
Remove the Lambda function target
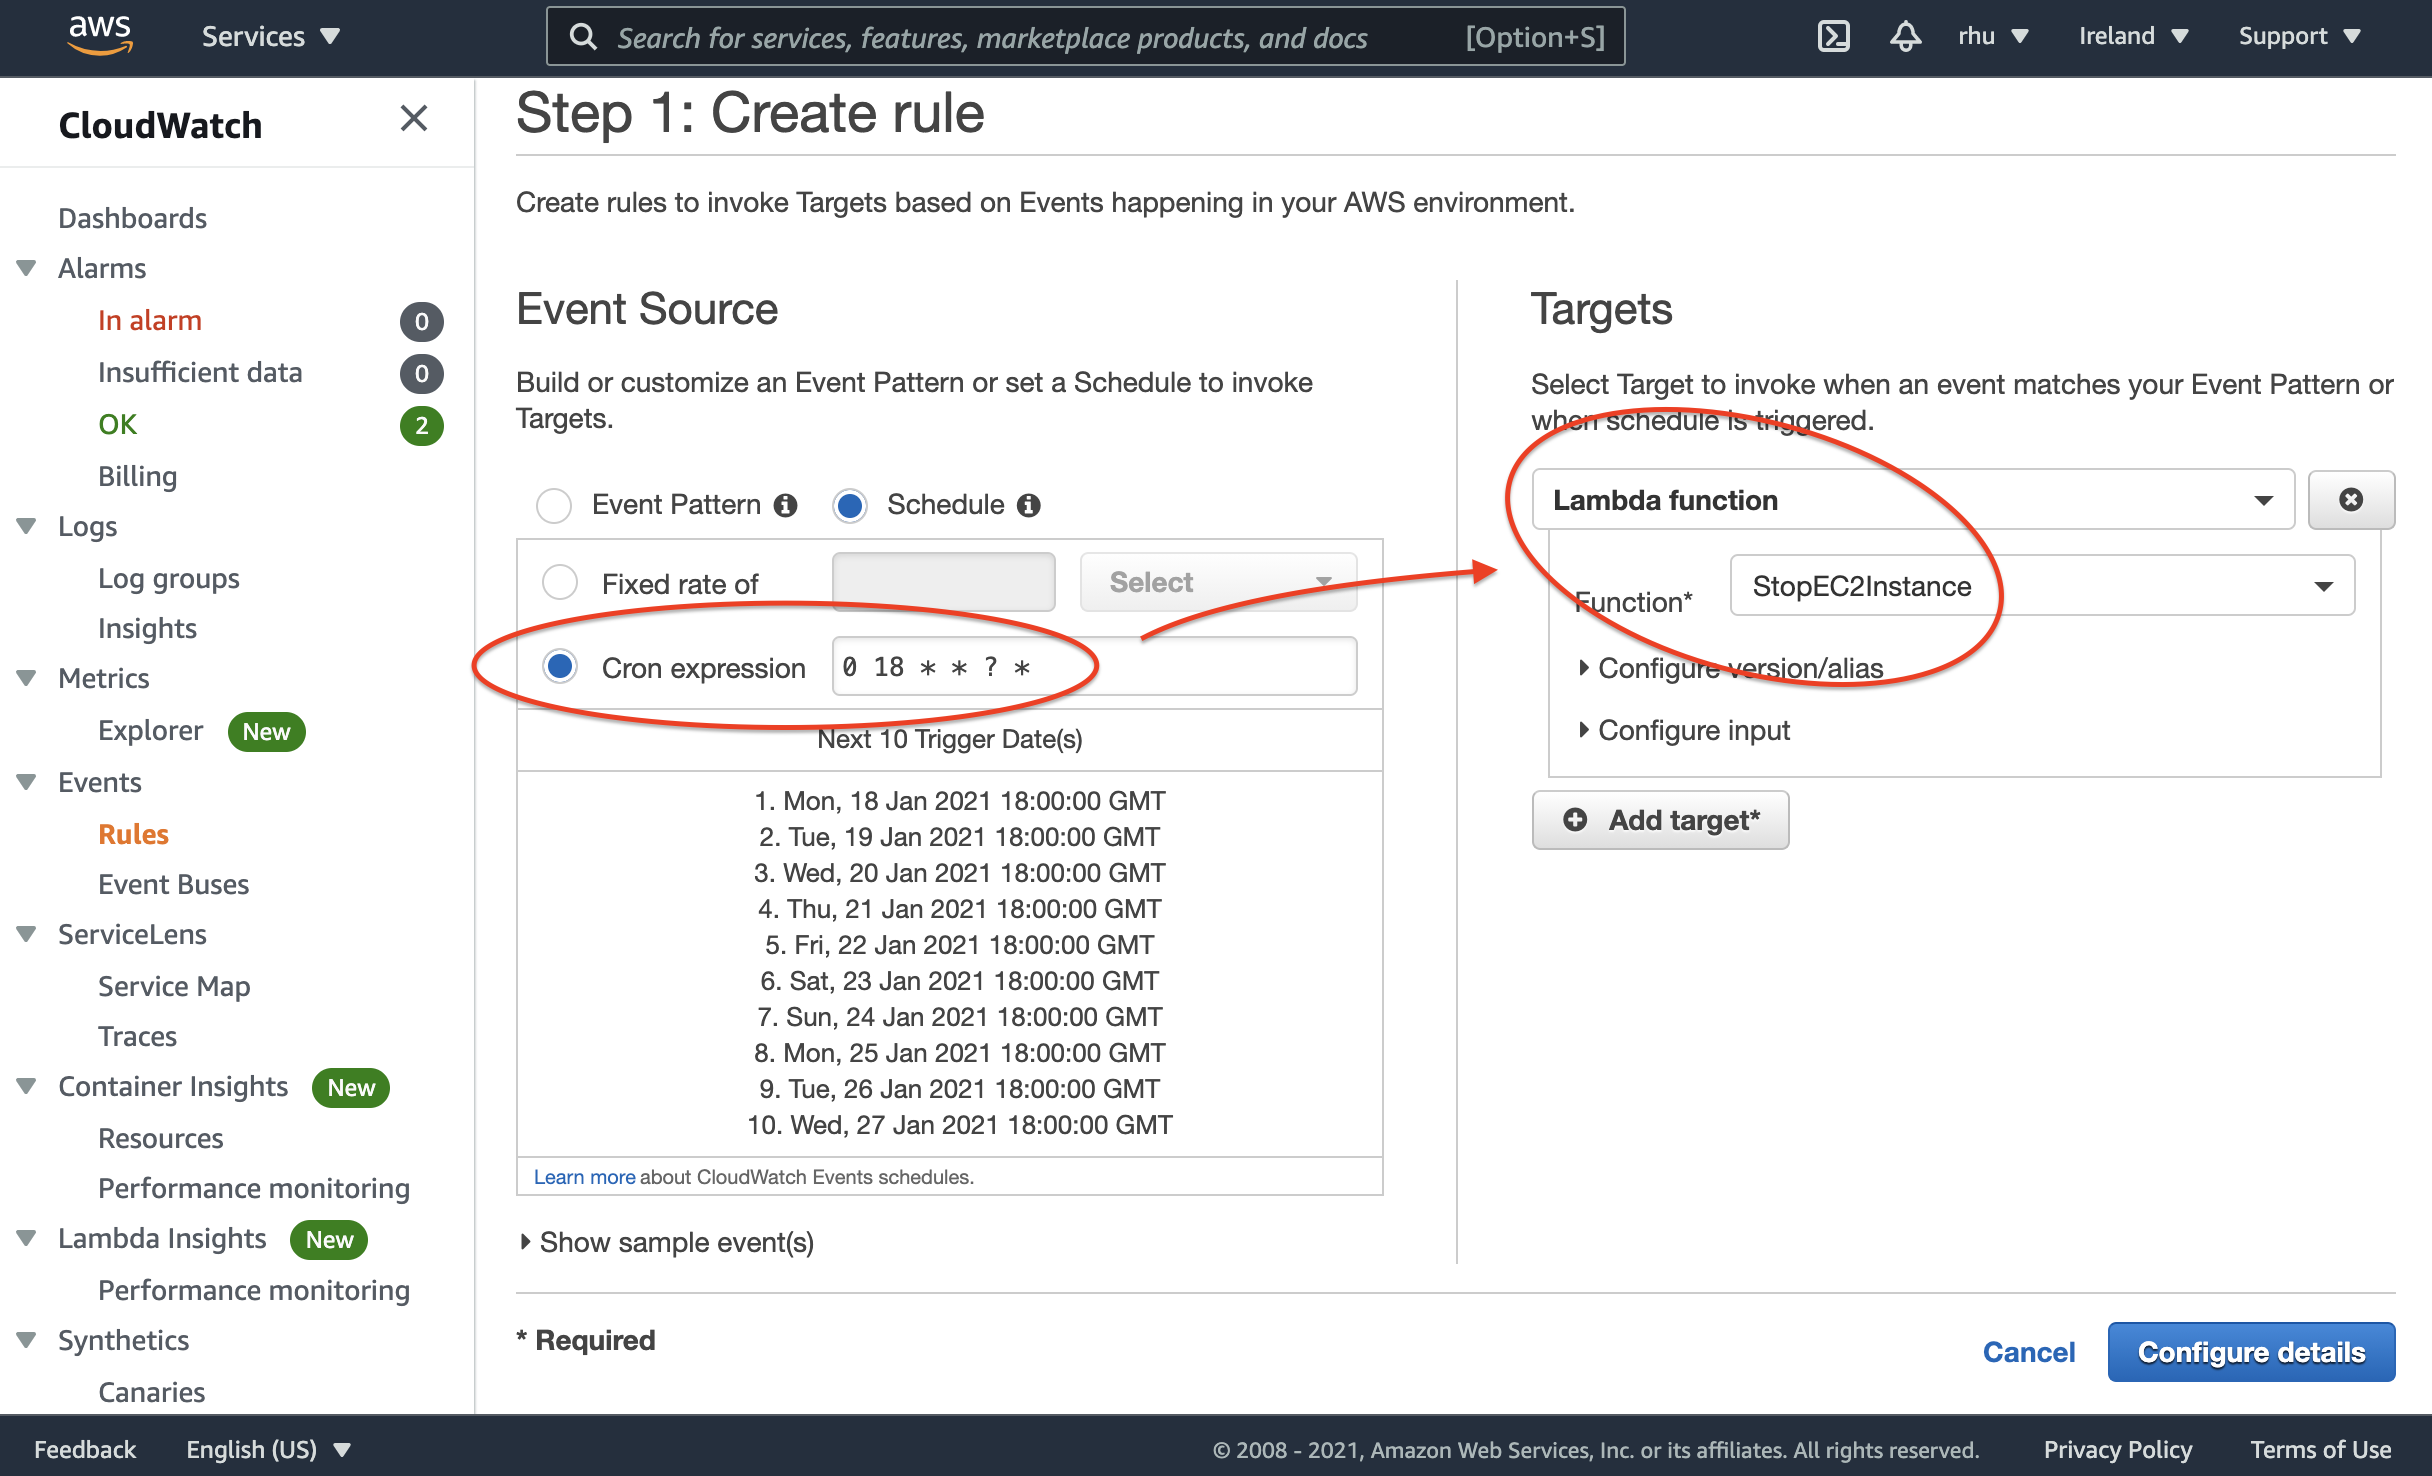(2351, 500)
